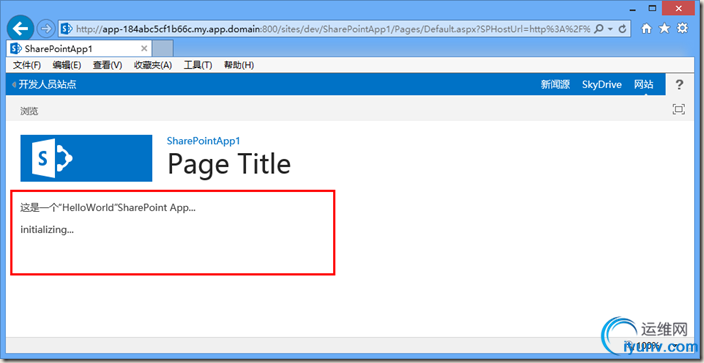Go to the browser Home icon

(x=647, y=29)
